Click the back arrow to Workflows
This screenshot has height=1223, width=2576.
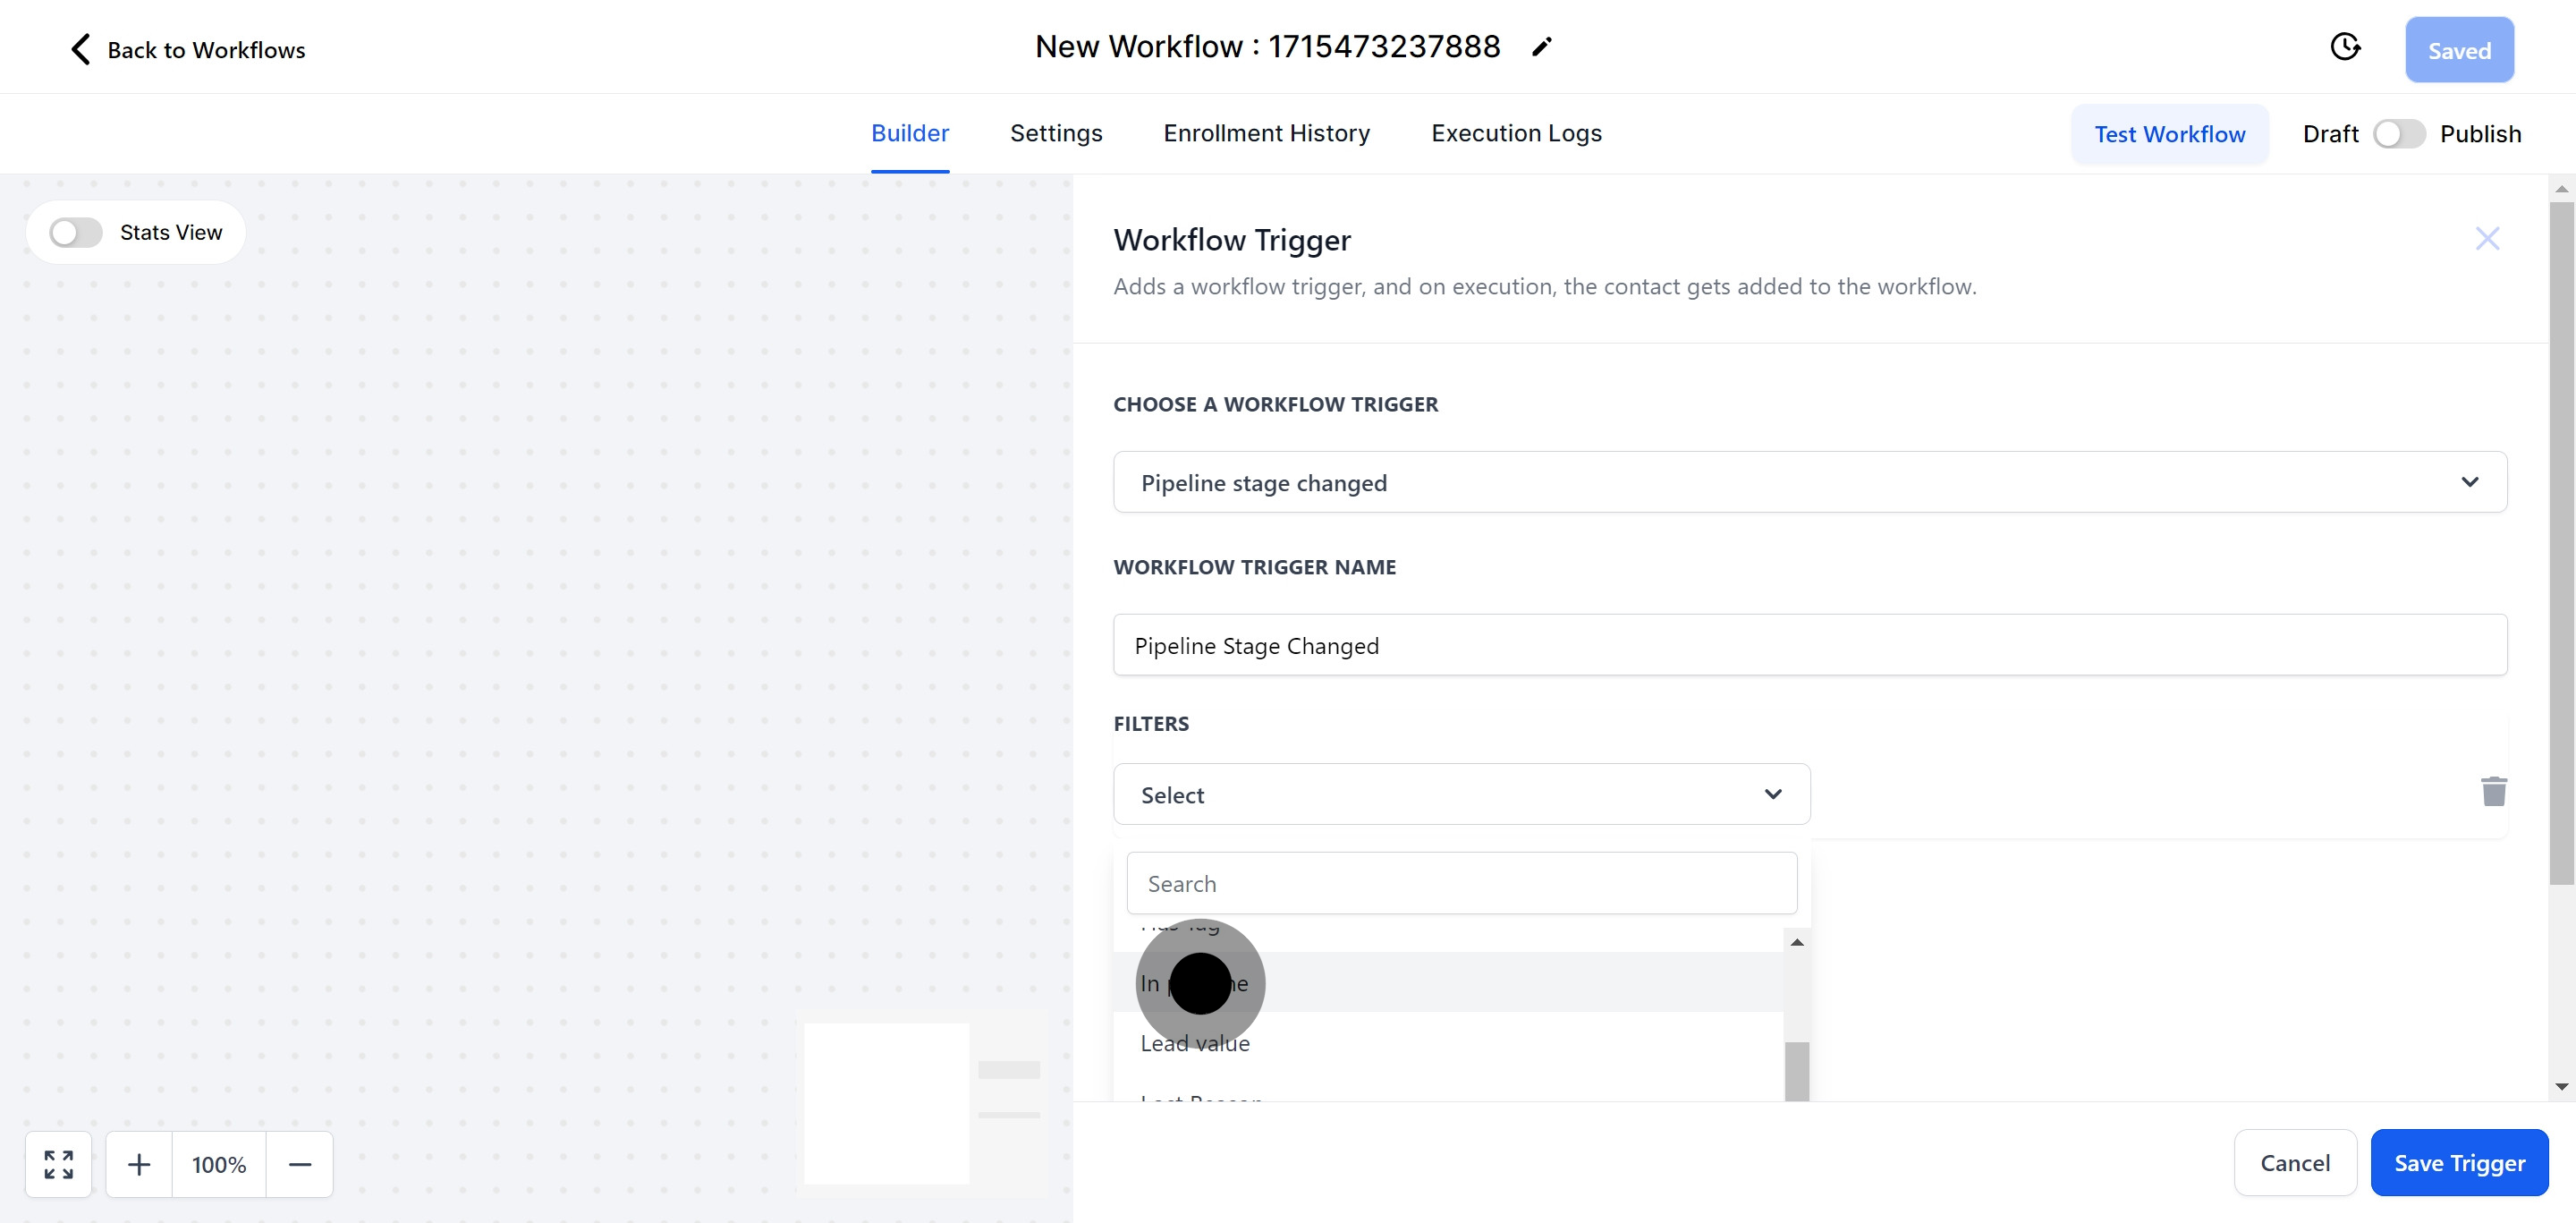[81, 50]
